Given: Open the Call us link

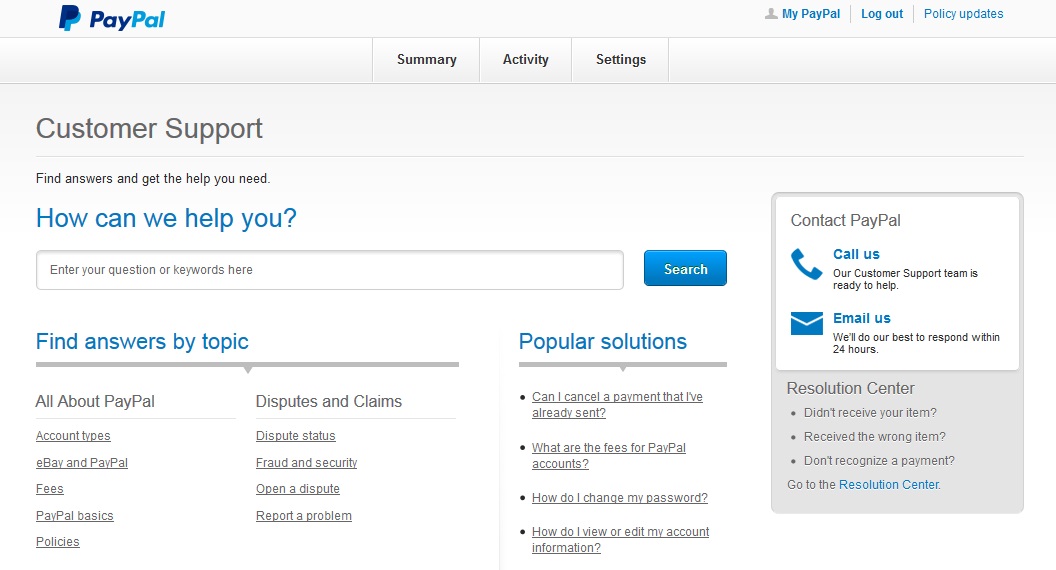Looking at the screenshot, I should (x=856, y=254).
